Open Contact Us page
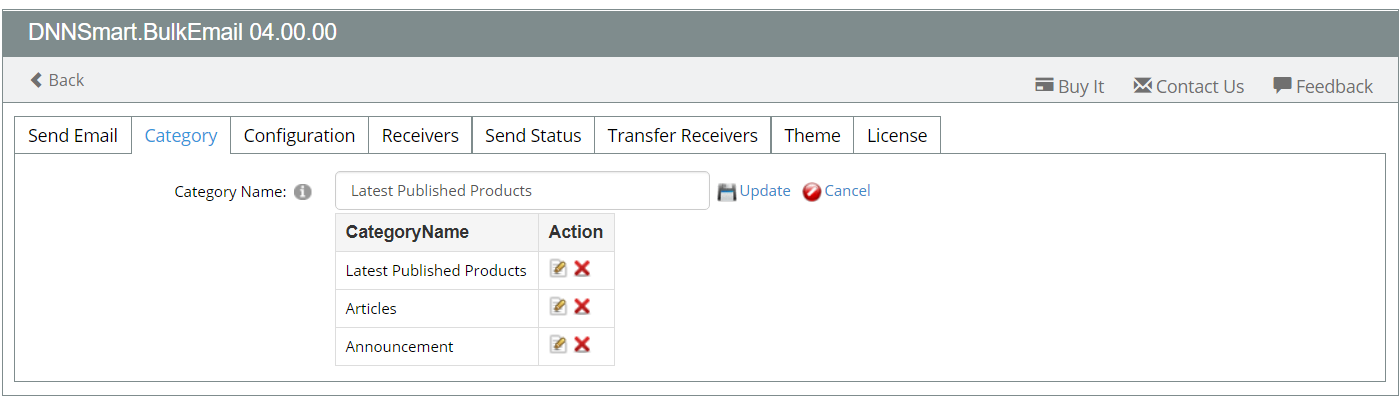Viewport: 1399px width, 403px height. (x=1188, y=86)
